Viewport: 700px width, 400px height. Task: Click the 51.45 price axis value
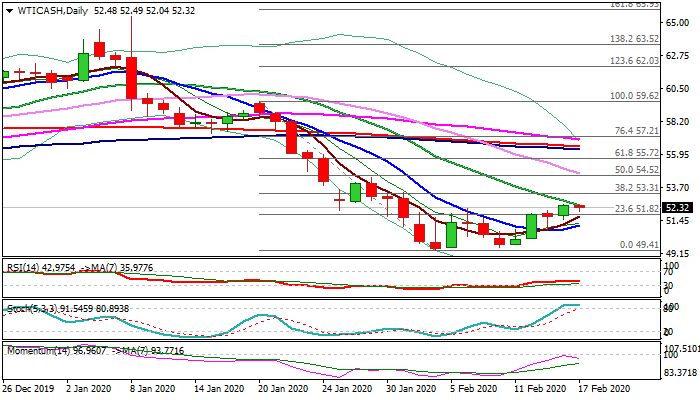point(677,221)
